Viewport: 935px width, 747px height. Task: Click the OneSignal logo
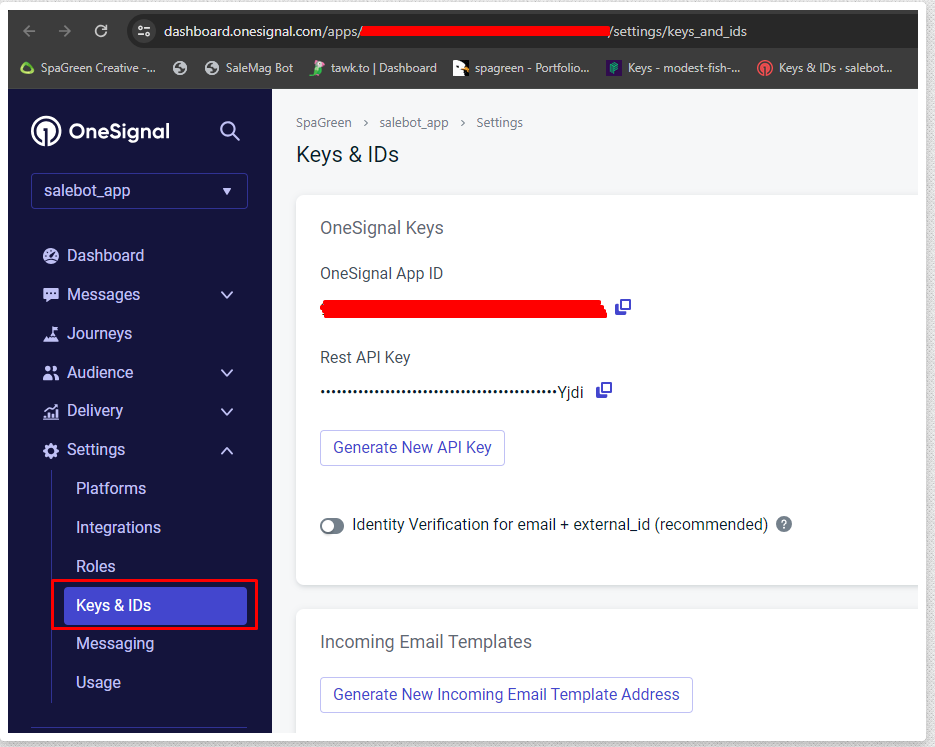(x=100, y=131)
